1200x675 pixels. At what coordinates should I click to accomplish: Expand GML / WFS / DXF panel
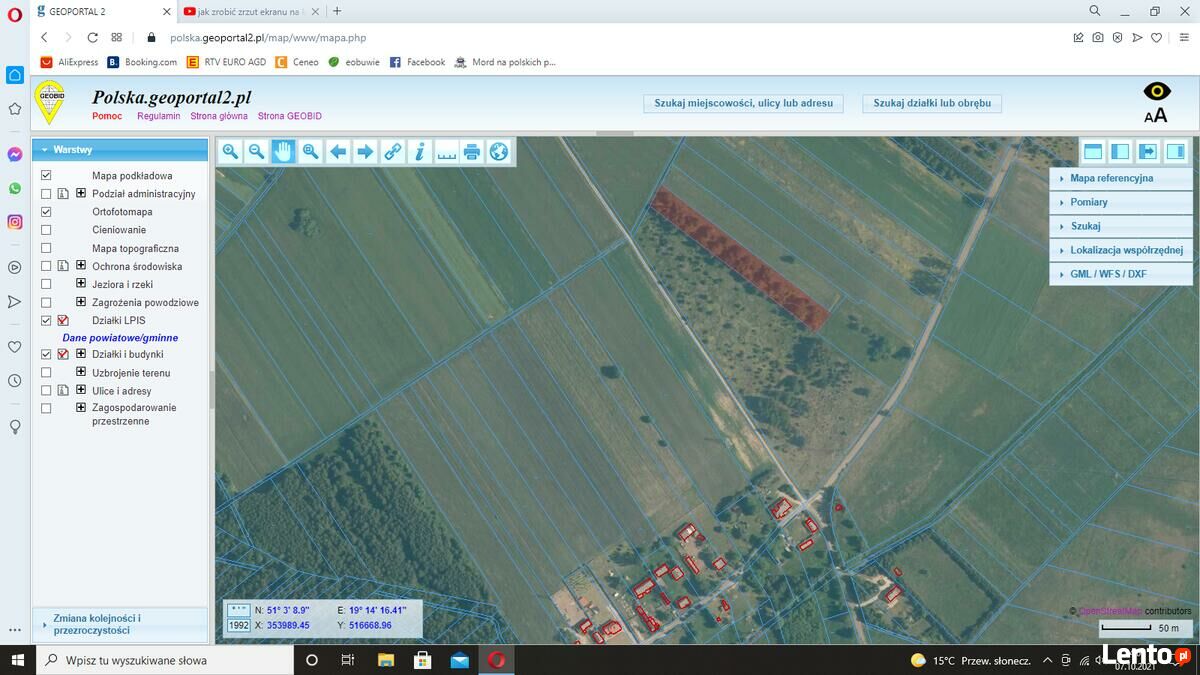(x=1120, y=274)
